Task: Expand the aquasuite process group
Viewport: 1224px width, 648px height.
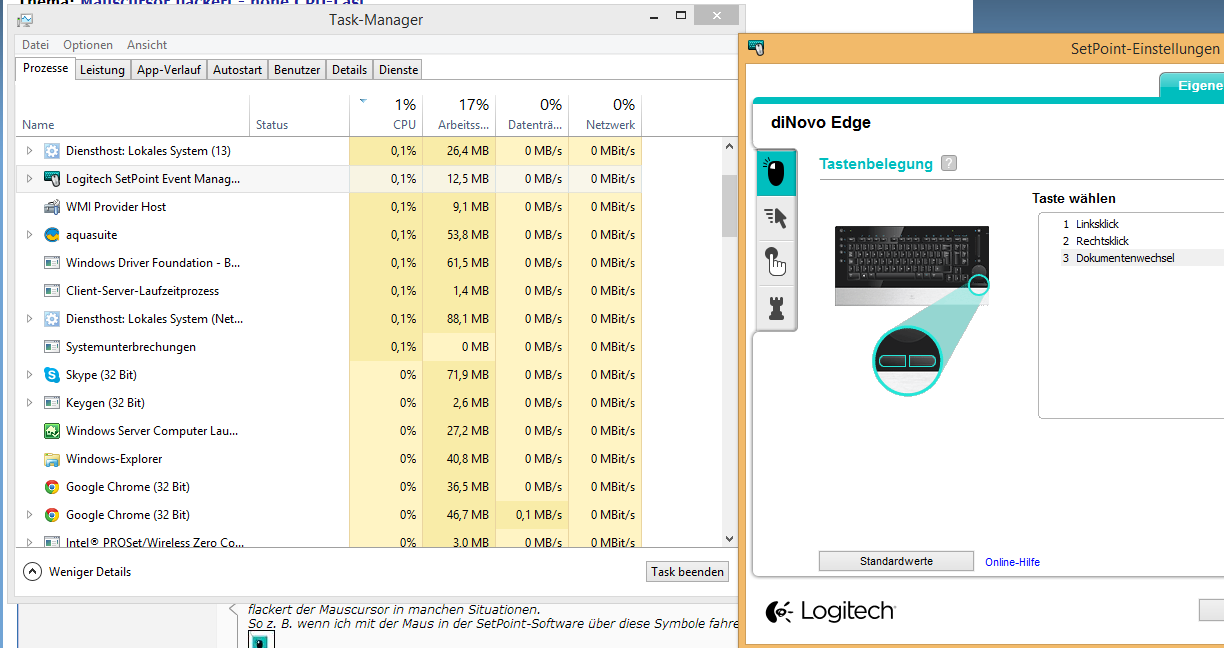Action: [x=29, y=235]
